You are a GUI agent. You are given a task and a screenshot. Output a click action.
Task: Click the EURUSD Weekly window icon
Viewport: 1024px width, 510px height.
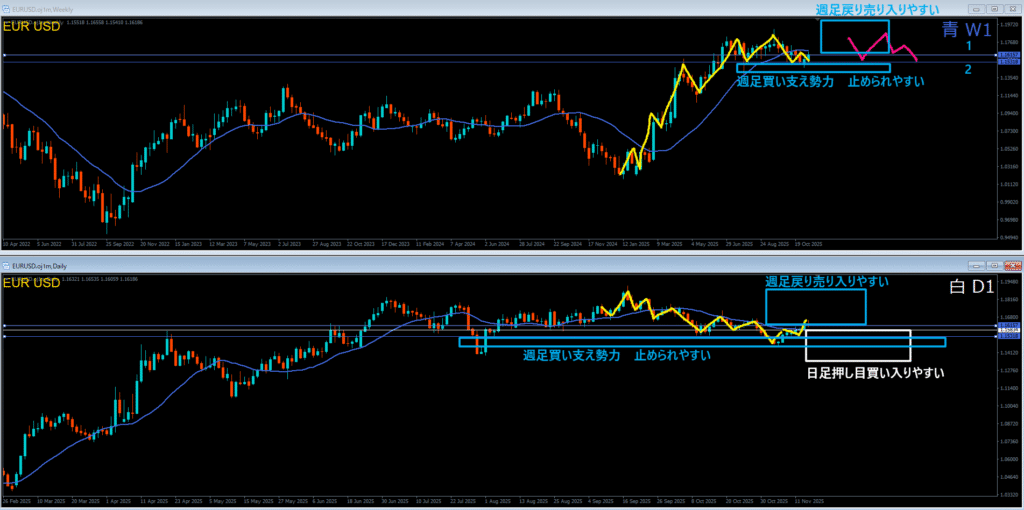coord(7,11)
